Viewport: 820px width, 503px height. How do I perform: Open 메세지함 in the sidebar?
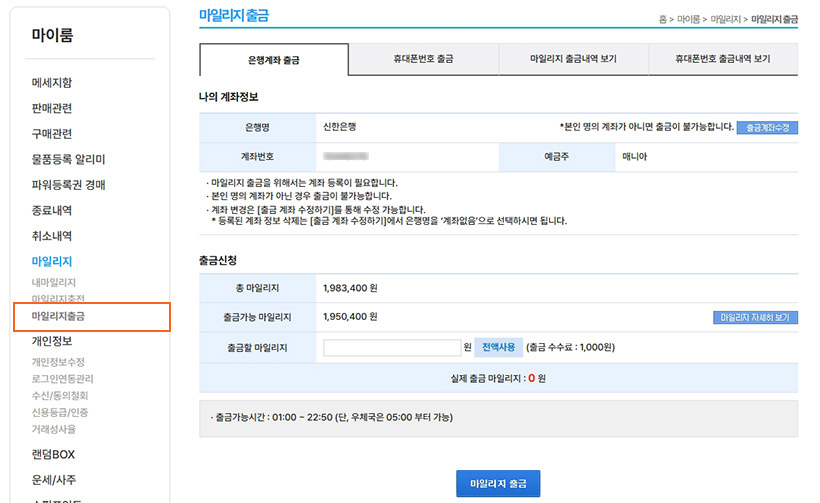point(52,82)
